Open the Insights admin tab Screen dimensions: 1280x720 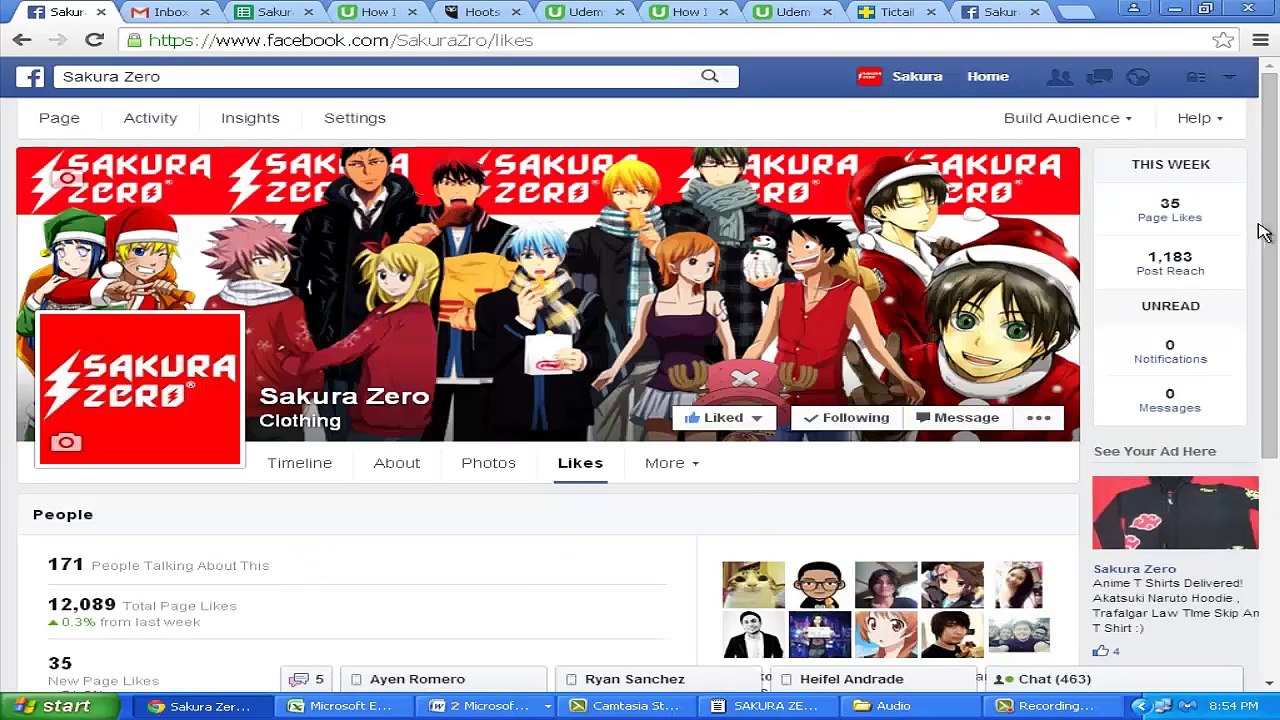pyautogui.click(x=250, y=118)
